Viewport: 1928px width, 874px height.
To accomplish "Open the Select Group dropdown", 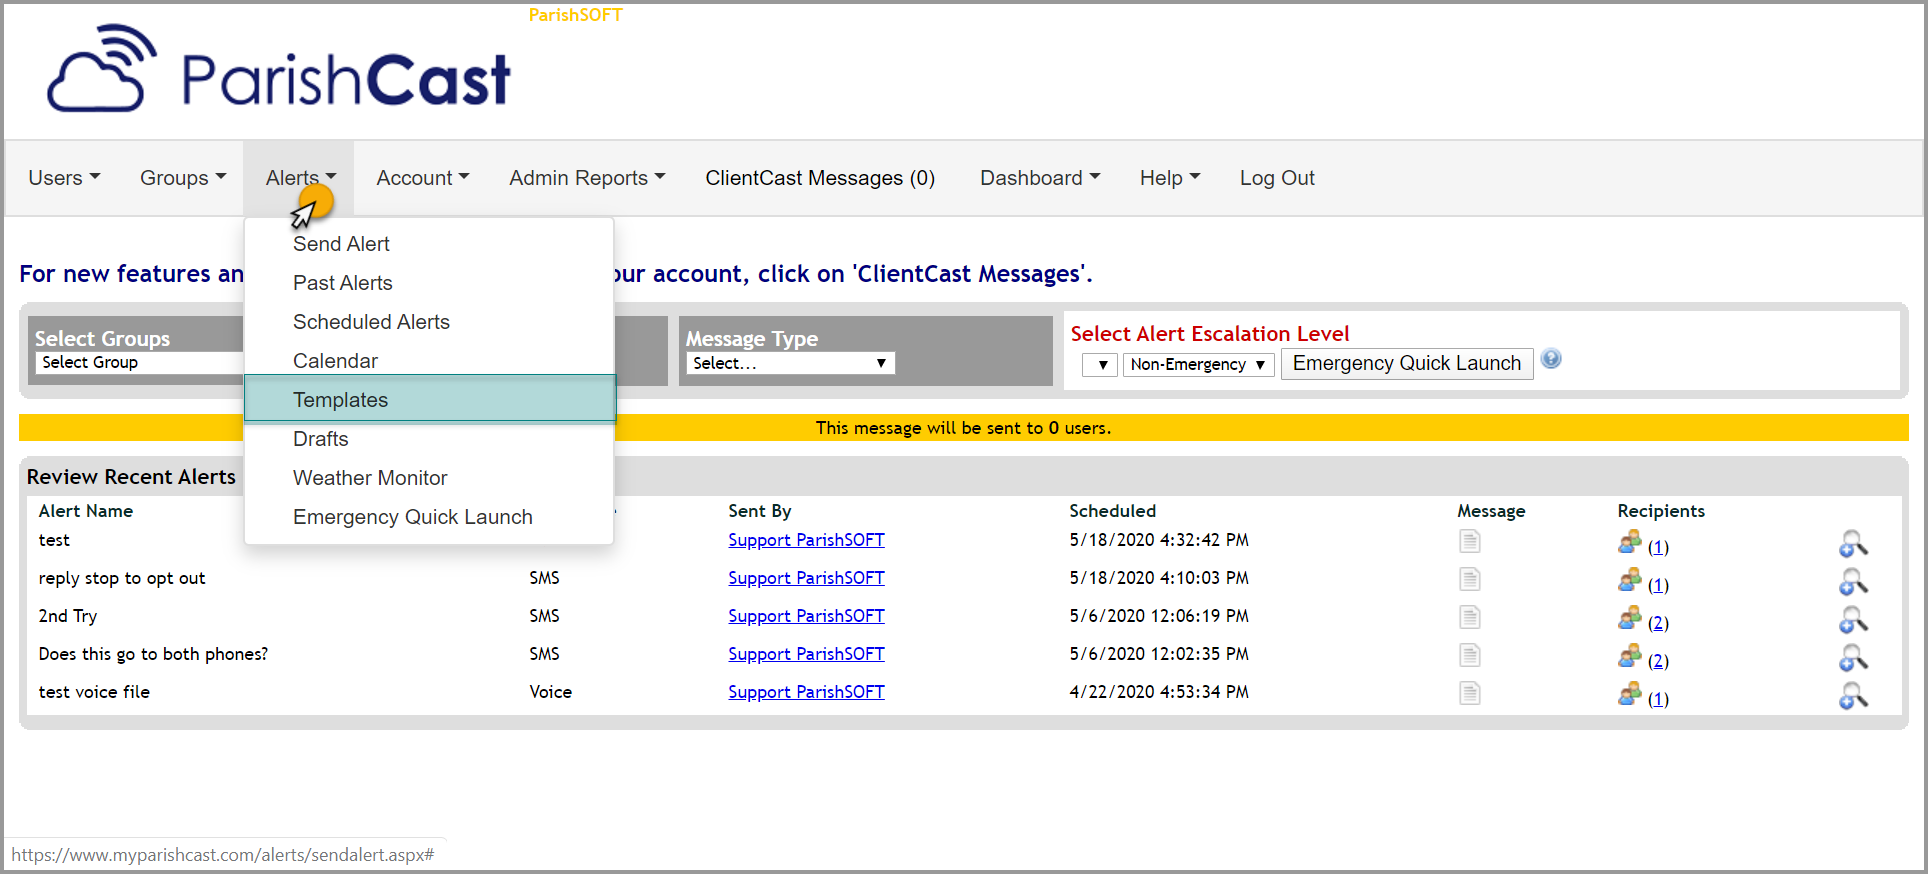I will pyautogui.click(x=140, y=362).
